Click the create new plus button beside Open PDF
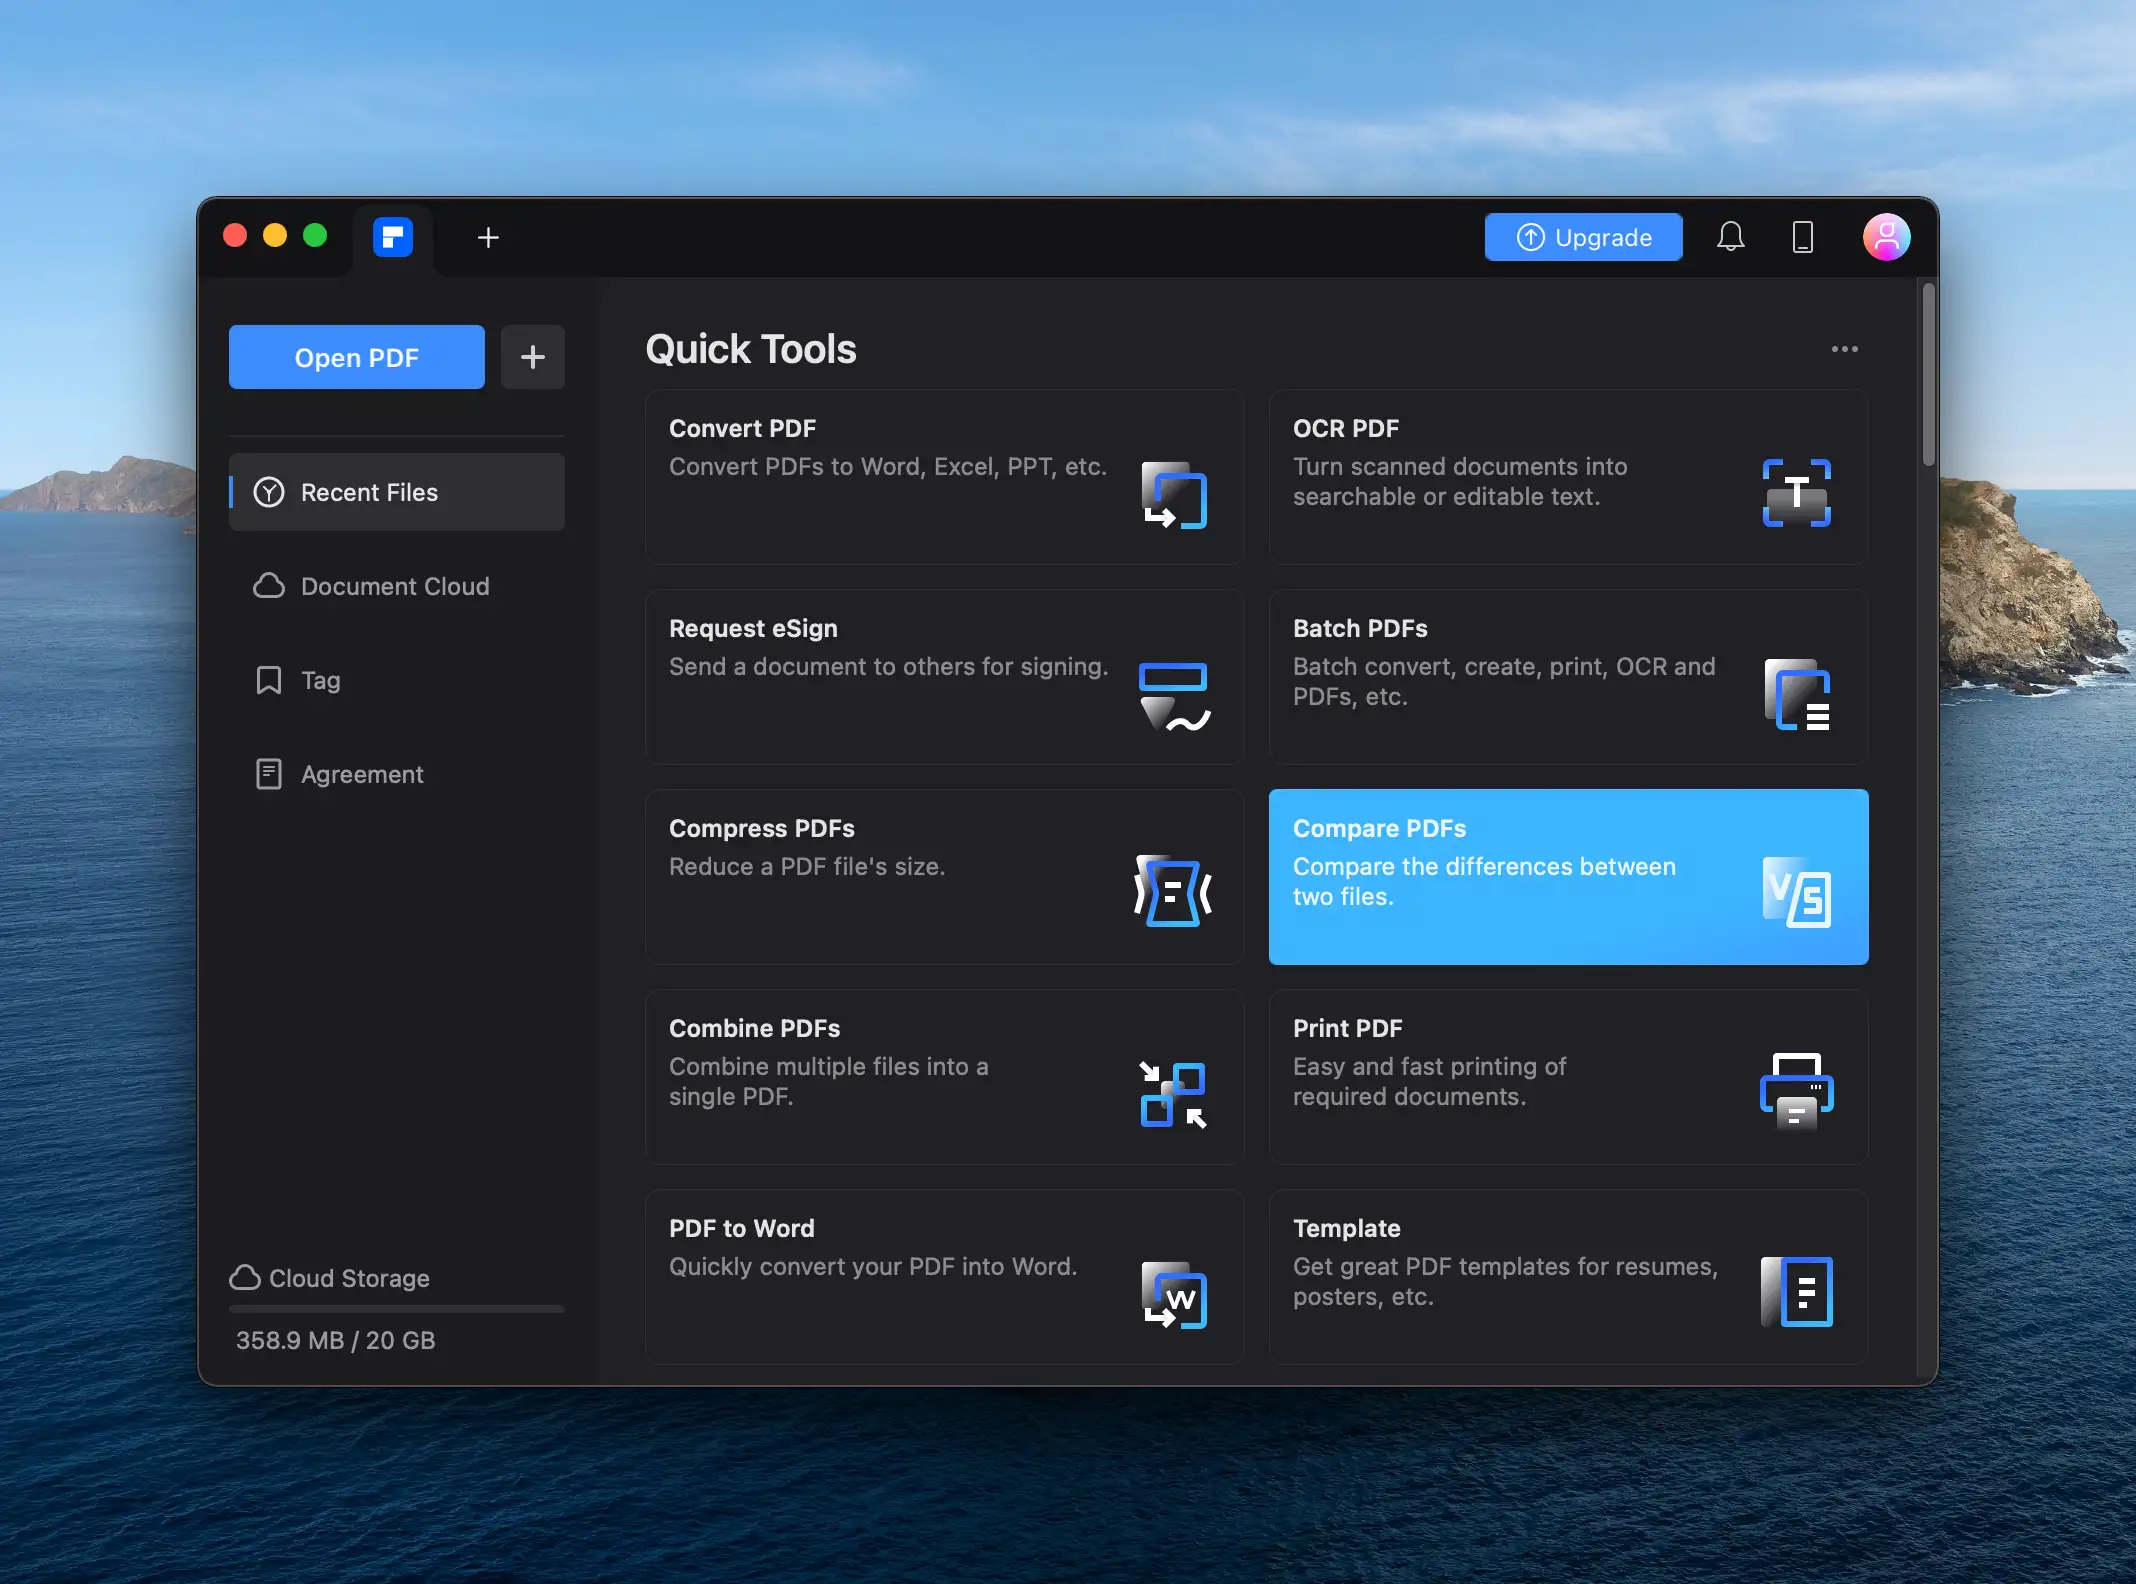 [533, 357]
